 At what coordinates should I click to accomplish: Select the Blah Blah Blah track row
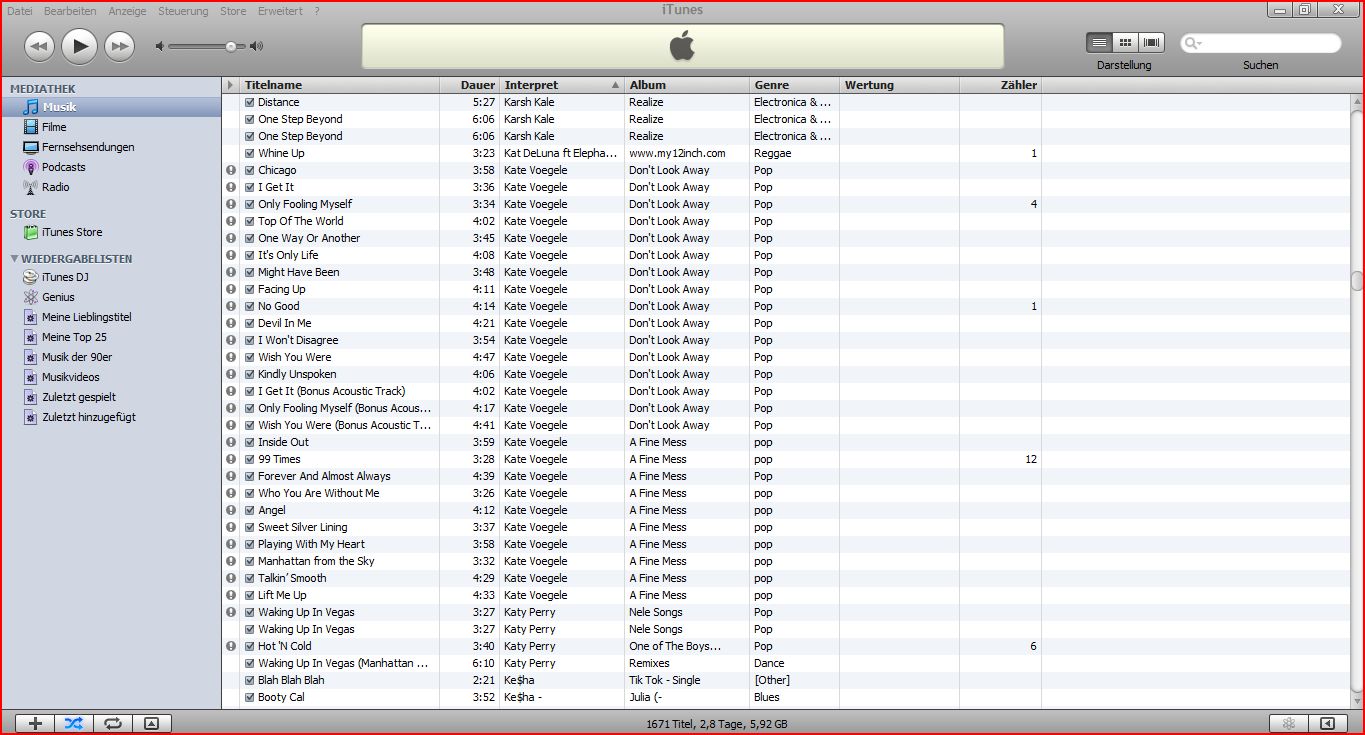click(x=785, y=680)
